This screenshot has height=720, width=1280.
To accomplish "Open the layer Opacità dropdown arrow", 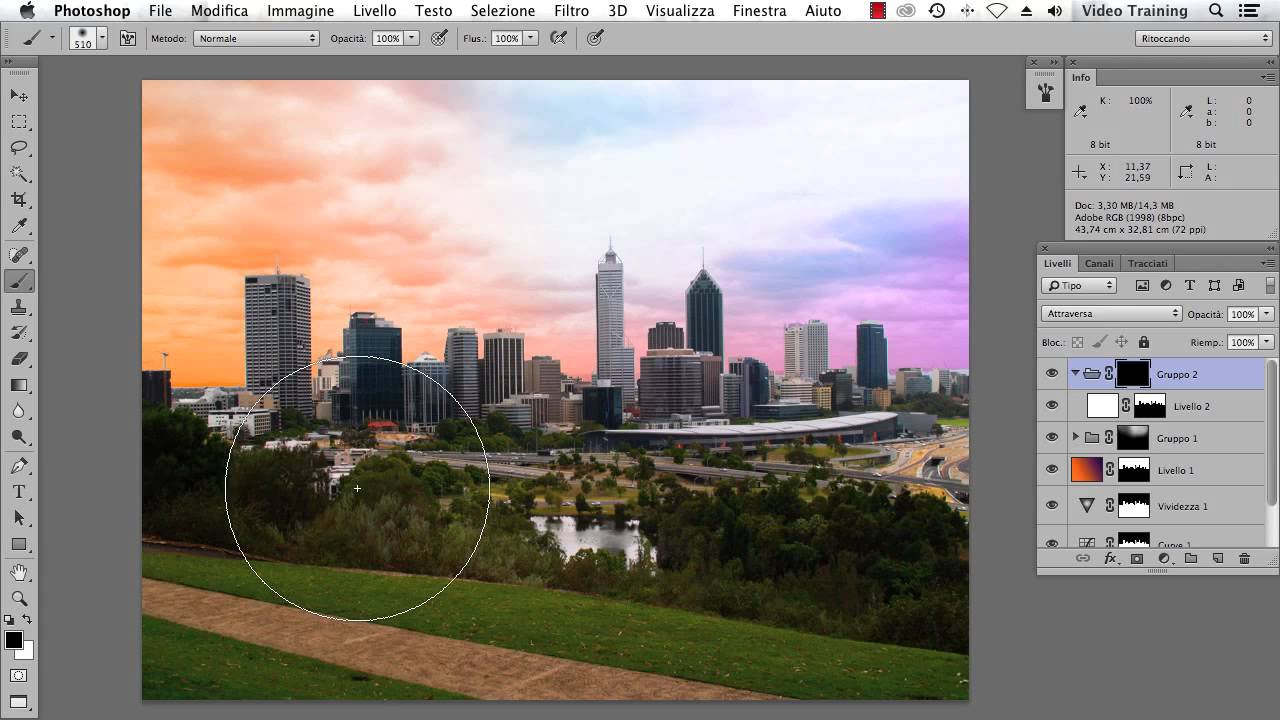I will tap(1267, 314).
